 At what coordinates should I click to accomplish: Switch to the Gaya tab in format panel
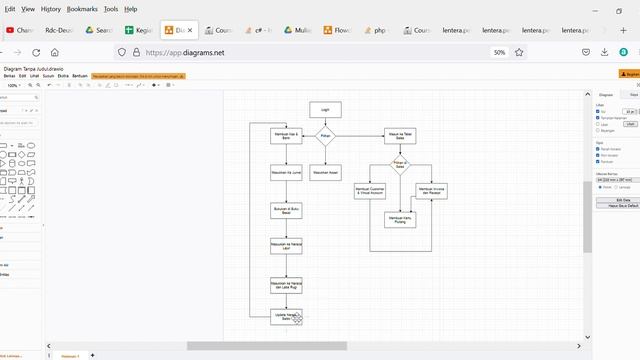(x=632, y=95)
